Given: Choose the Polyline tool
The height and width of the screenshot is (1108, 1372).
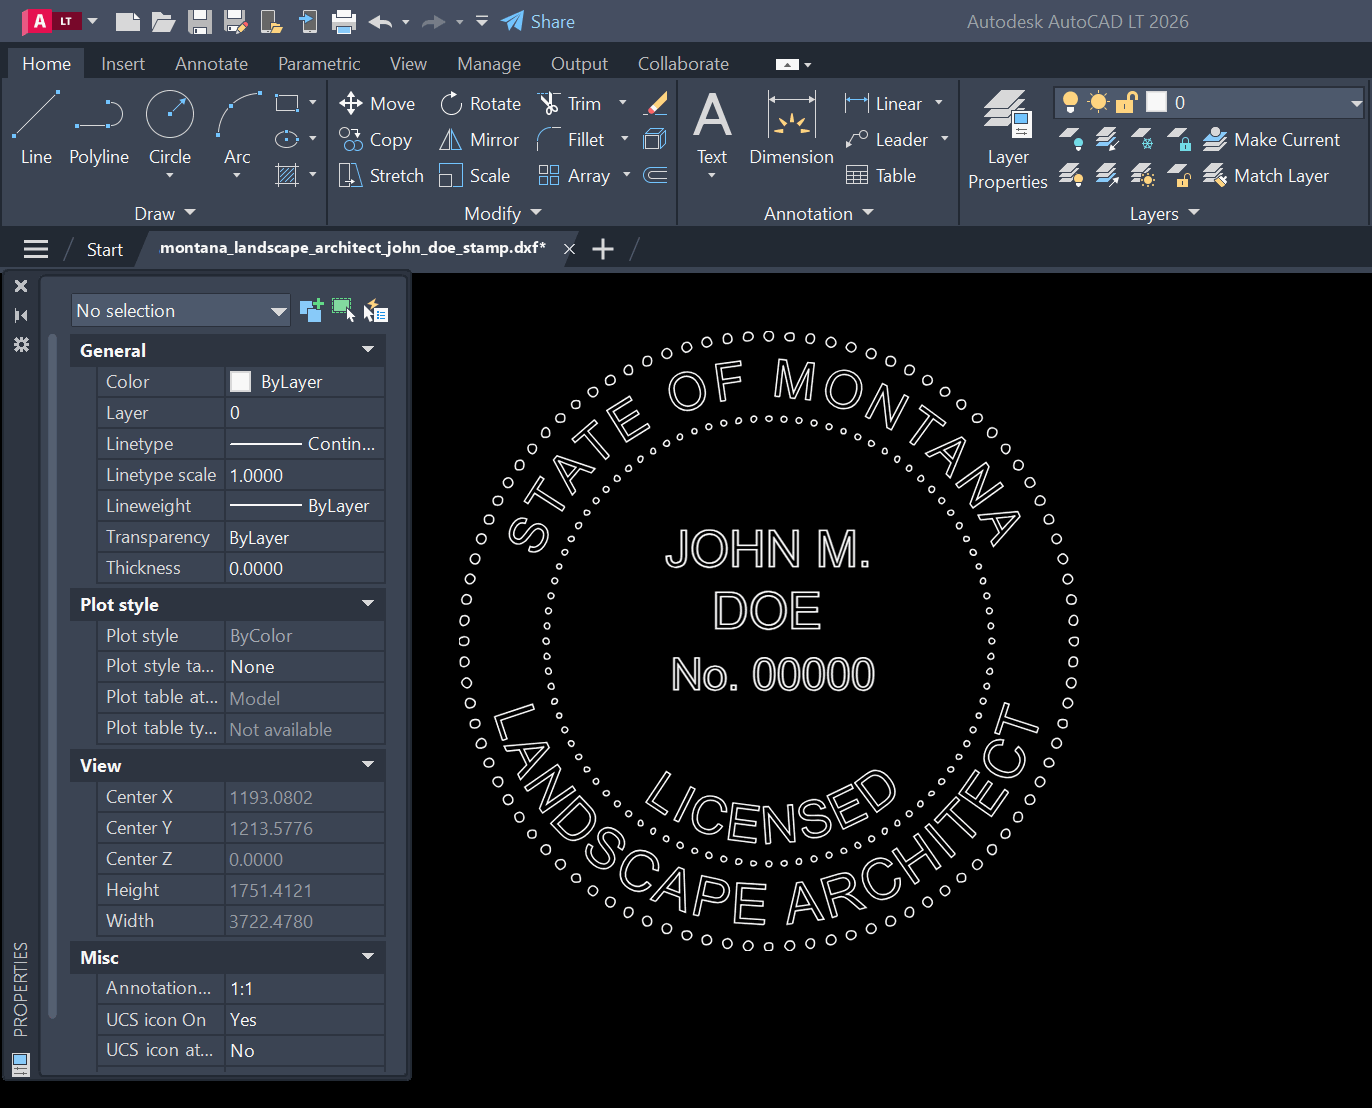Looking at the screenshot, I should click(x=99, y=127).
